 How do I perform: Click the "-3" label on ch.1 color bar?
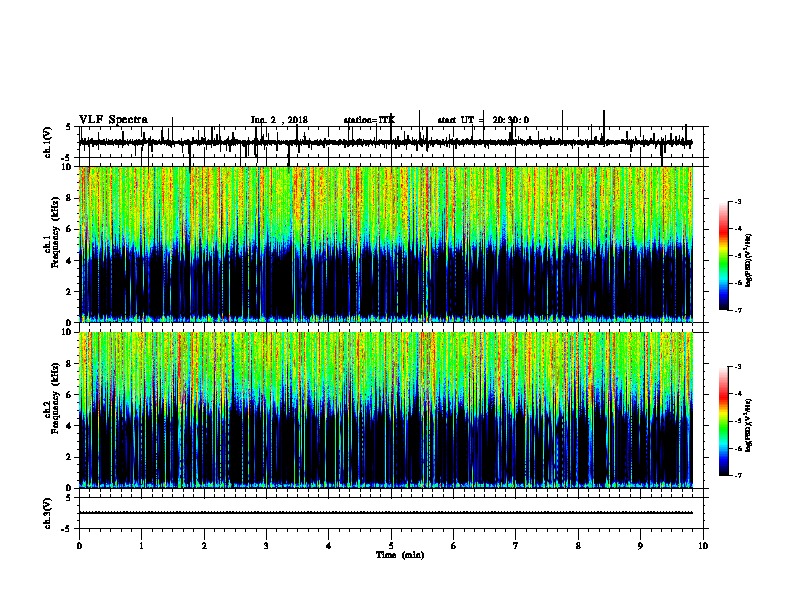click(738, 201)
